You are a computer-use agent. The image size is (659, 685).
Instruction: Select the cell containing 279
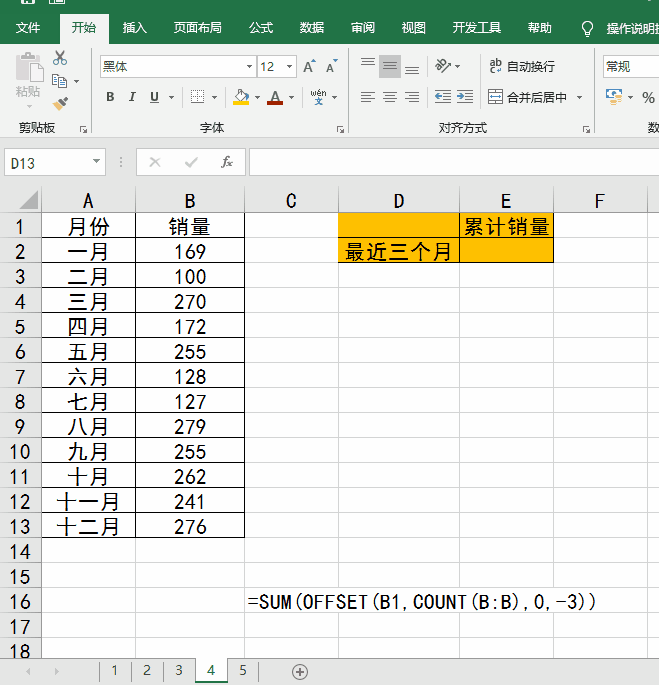pos(190,426)
